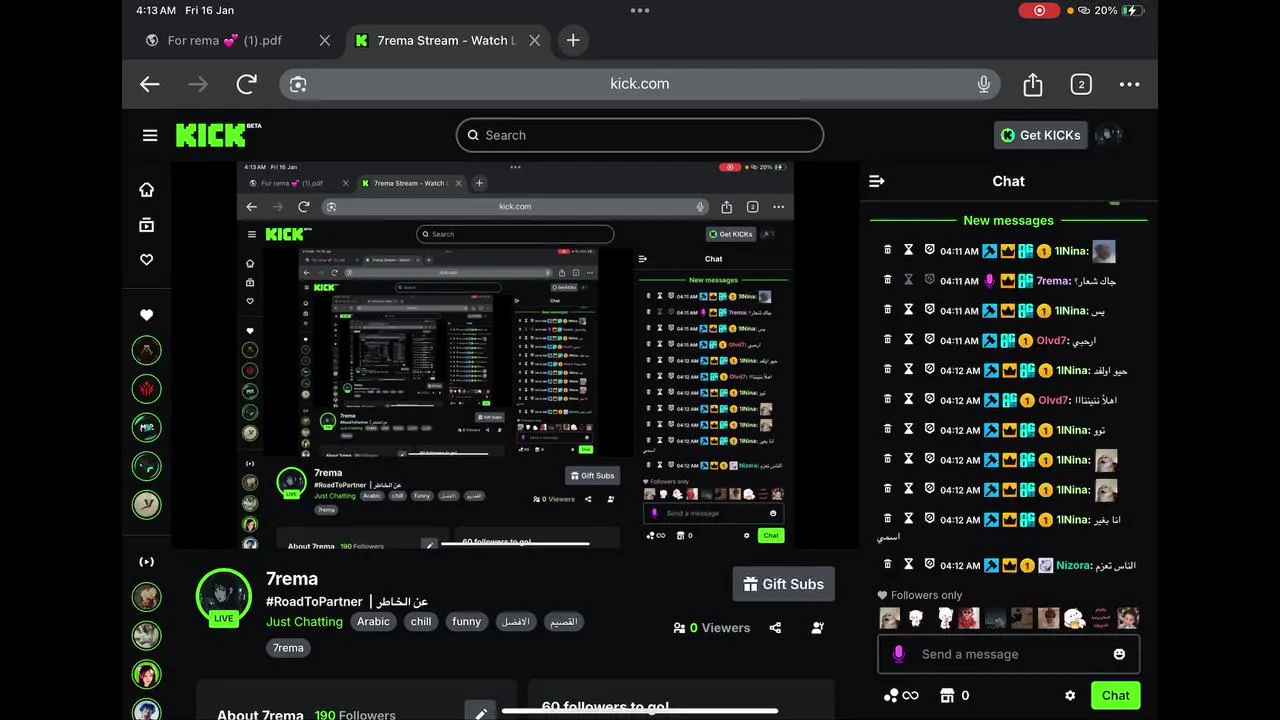This screenshot has height=720, width=1280.
Task: Click the Viewers count under the stream
Action: (712, 628)
